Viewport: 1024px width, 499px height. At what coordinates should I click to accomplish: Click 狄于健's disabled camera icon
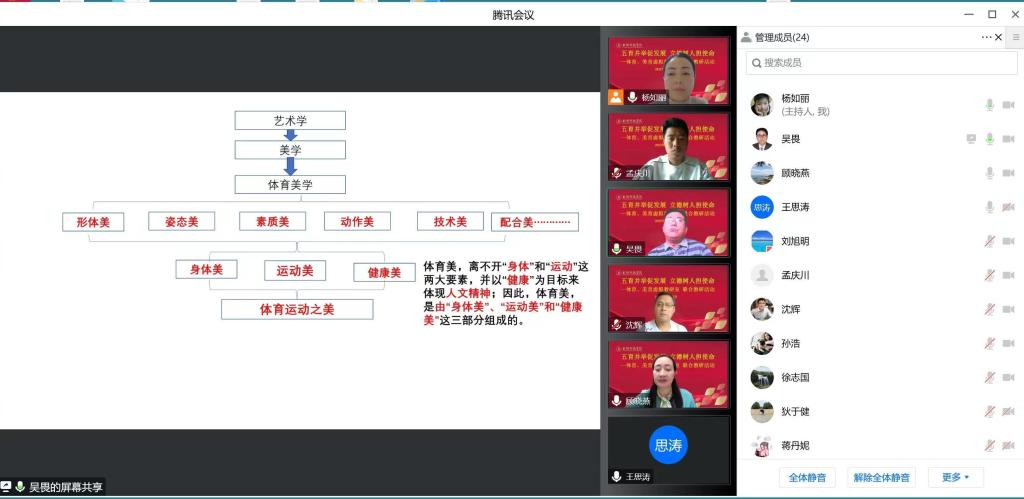pos(1008,411)
